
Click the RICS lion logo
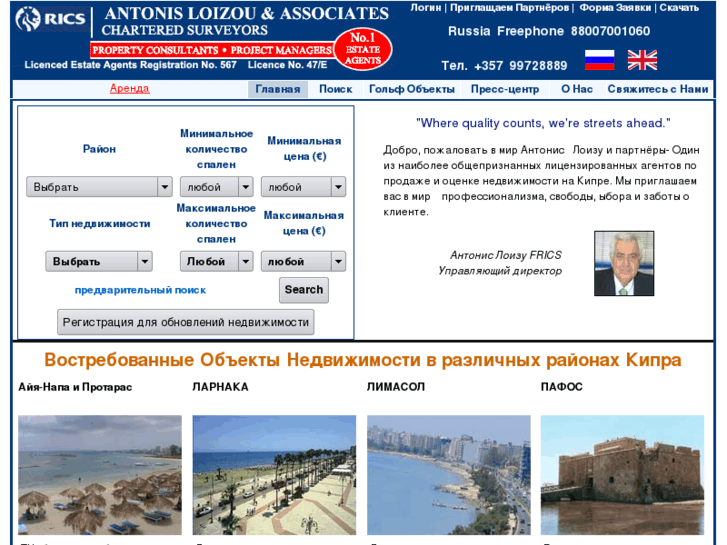point(50,19)
